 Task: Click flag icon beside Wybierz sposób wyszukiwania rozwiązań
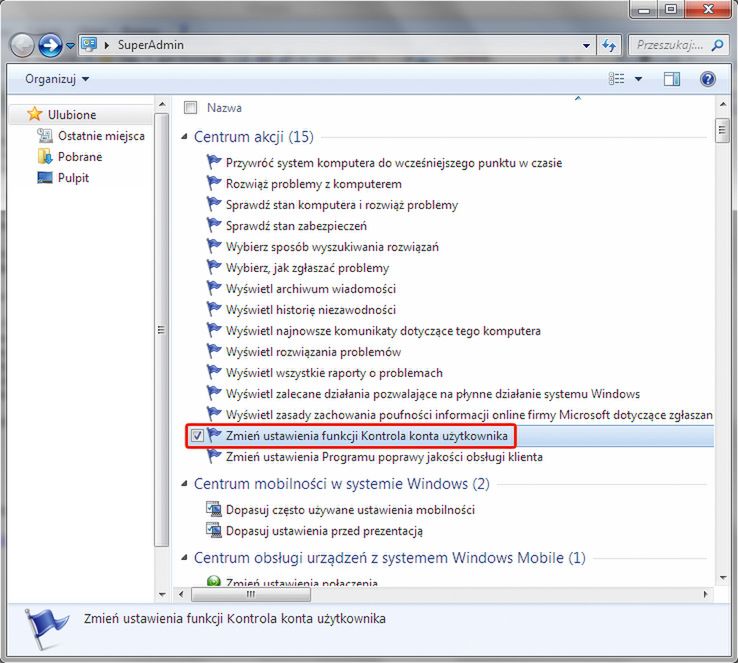[x=214, y=246]
